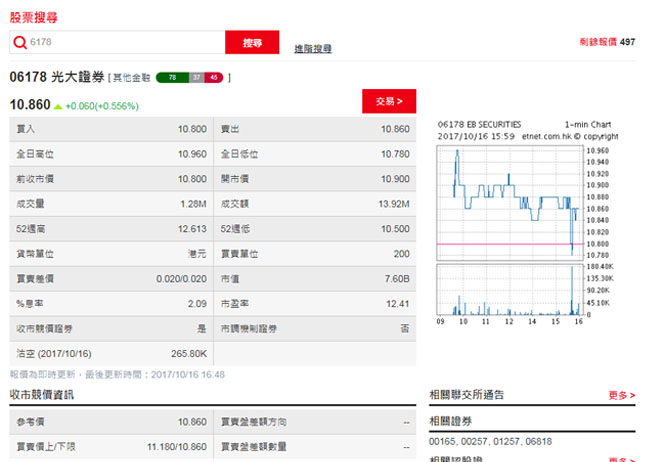Screen dimensions: 650x462
Task: Click the green up-arrow price change icon
Action: [x=58, y=107]
